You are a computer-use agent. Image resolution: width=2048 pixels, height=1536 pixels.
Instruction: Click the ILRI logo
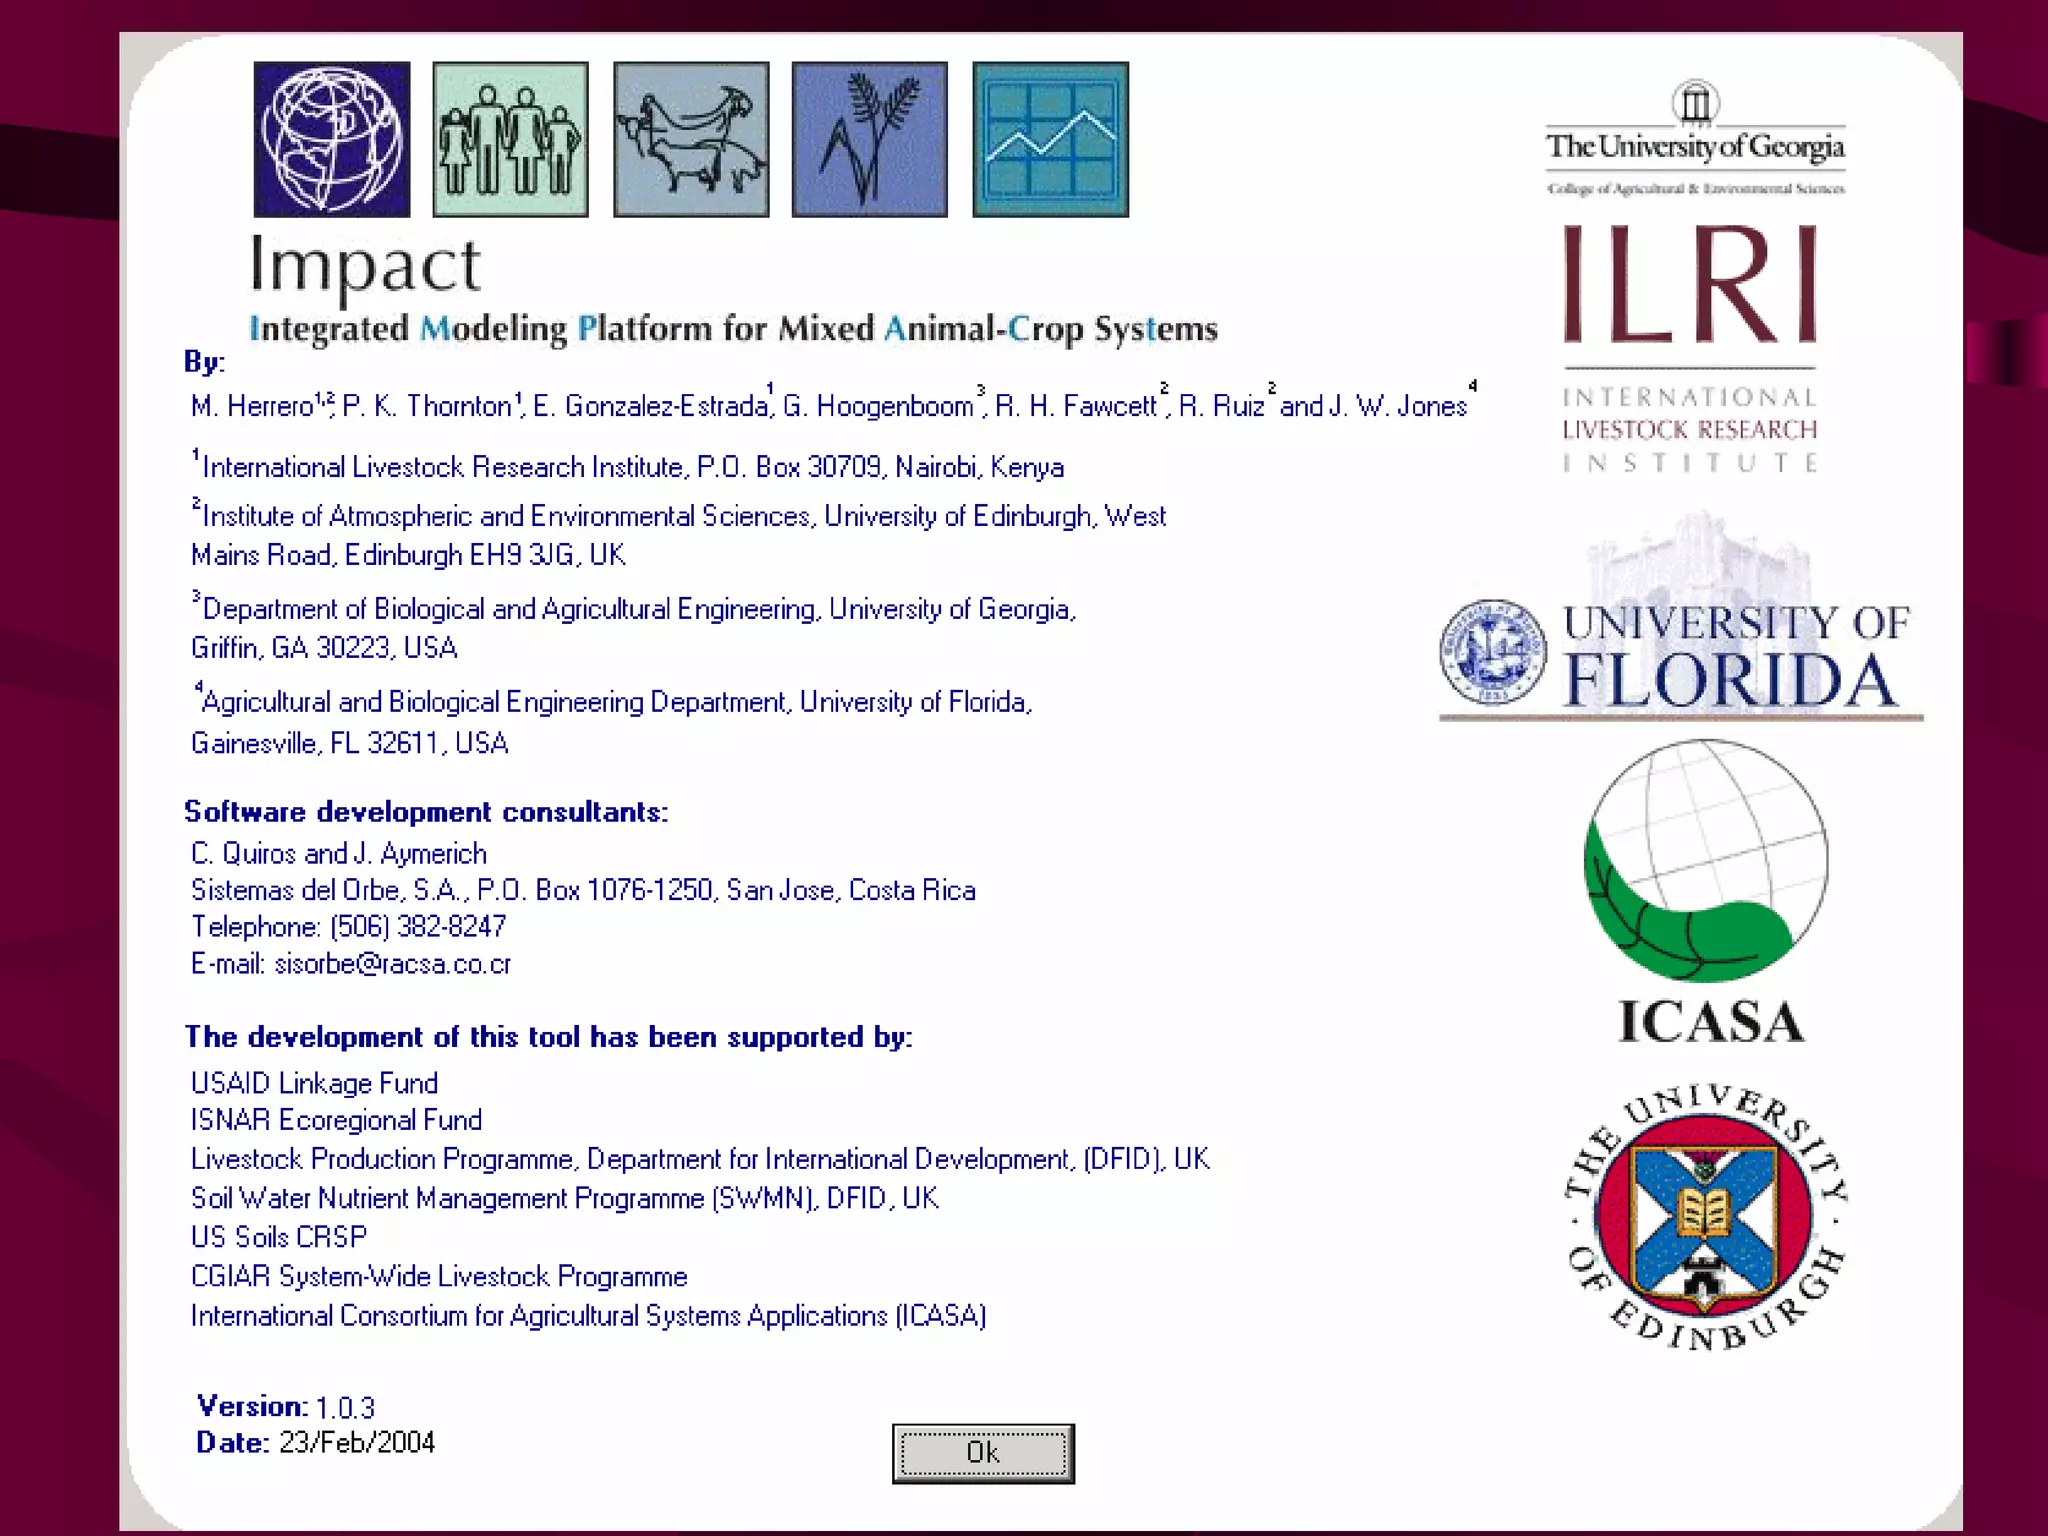pyautogui.click(x=1690, y=345)
